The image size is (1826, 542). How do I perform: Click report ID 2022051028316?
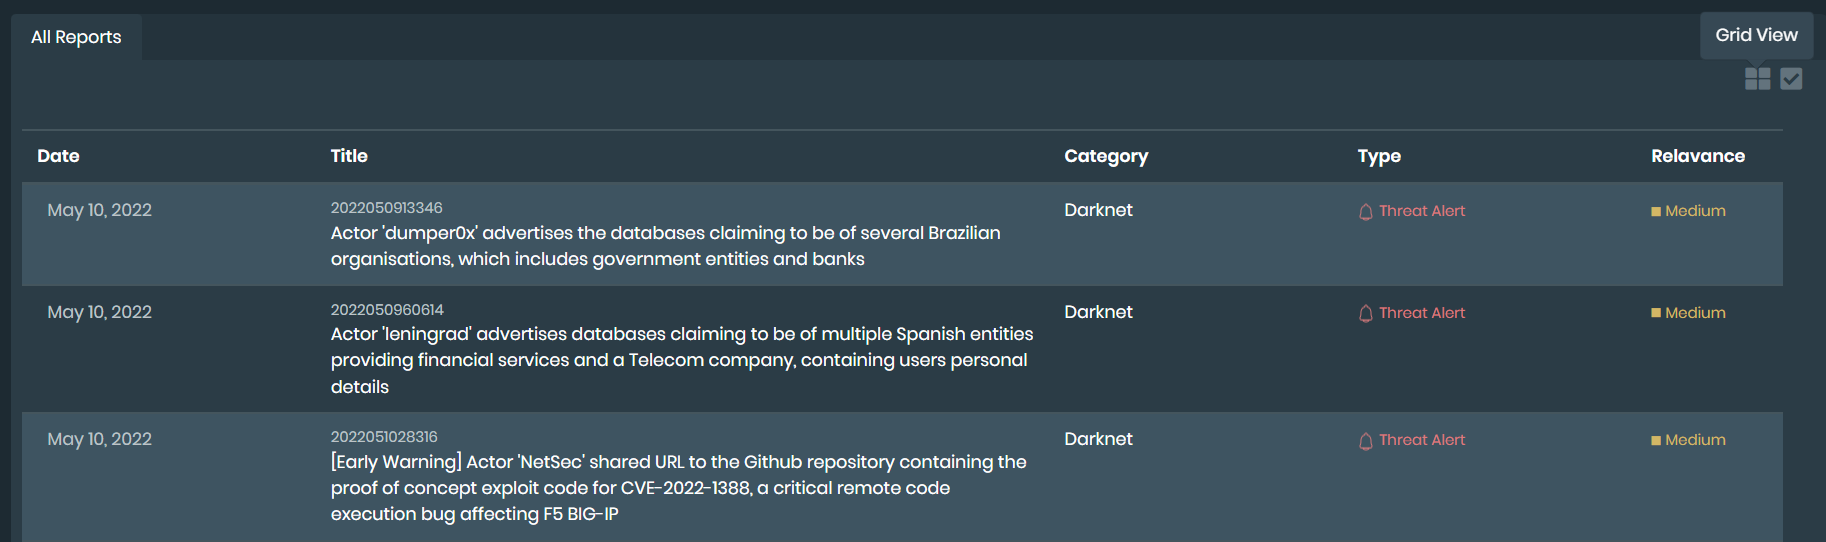click(x=384, y=437)
